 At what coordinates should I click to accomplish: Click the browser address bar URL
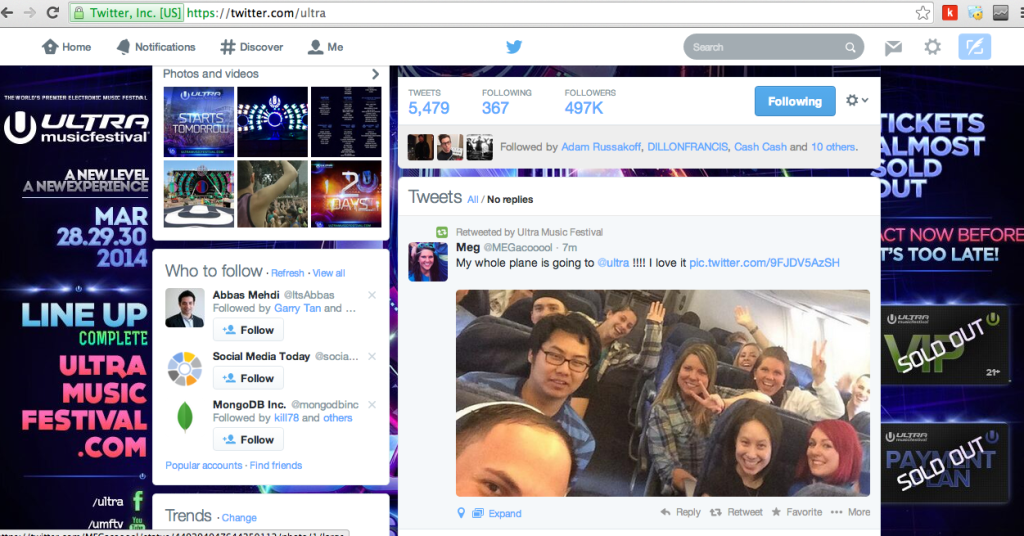pos(255,13)
